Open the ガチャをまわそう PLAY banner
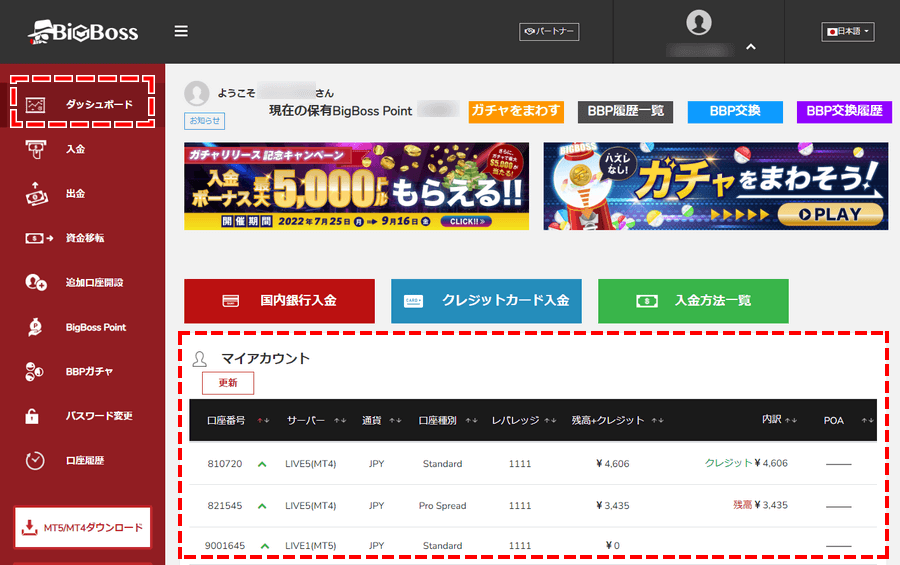This screenshot has height=565, width=900. pyautogui.click(x=716, y=186)
